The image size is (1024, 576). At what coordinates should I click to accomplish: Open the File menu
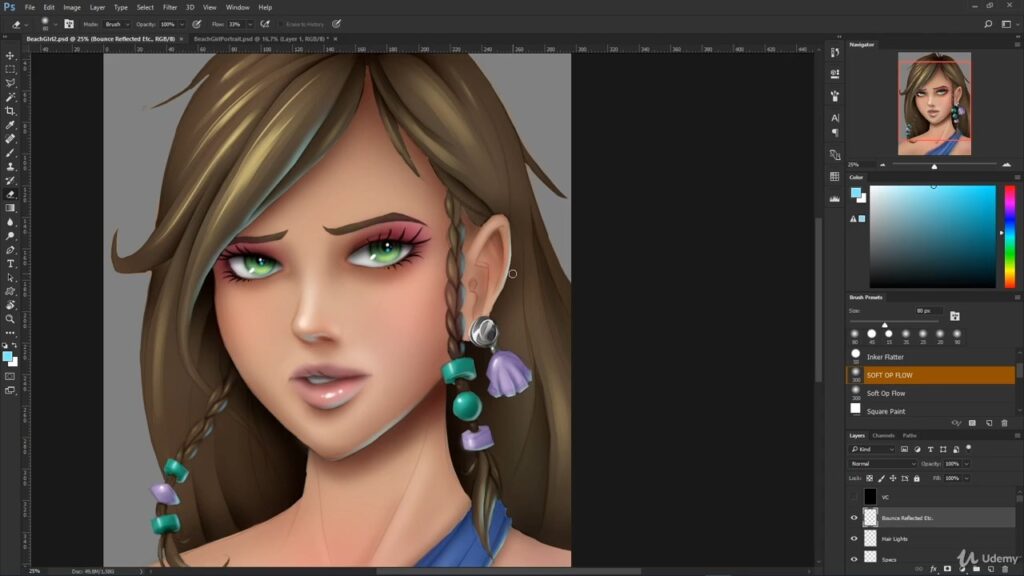pyautogui.click(x=29, y=7)
